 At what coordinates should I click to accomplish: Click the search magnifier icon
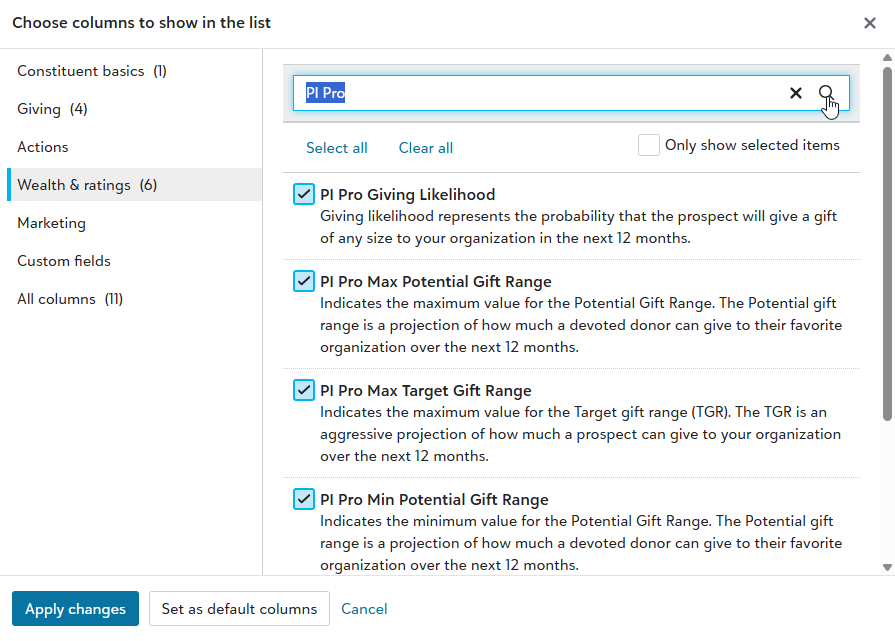coord(828,92)
